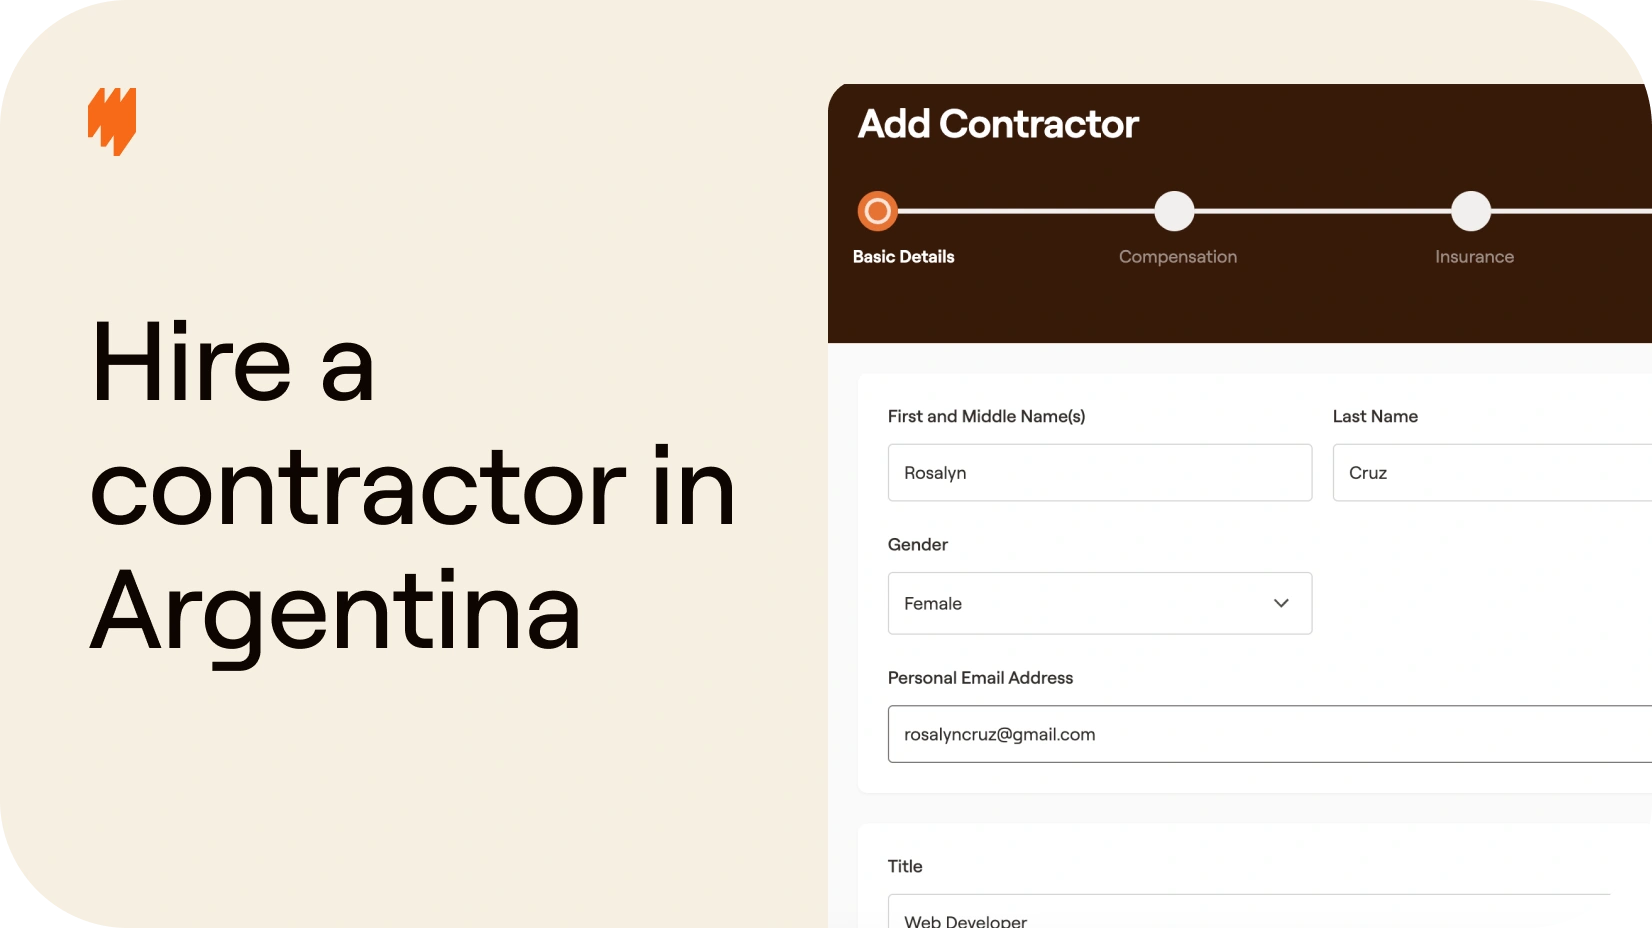Click the Insurance step label

[x=1474, y=257]
